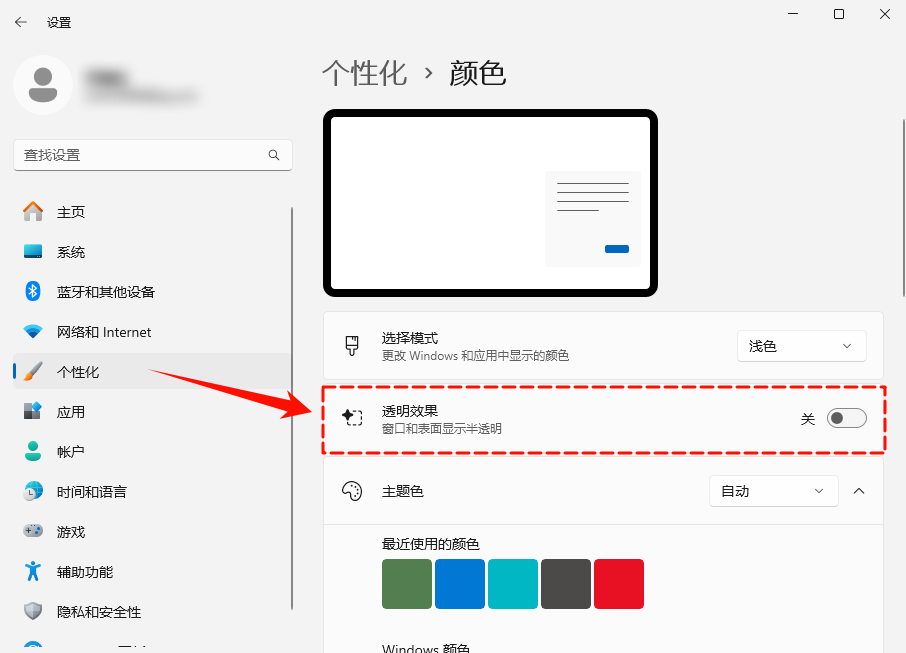
Task: Open 蓝牙和其他设备 settings
Action: 100,291
